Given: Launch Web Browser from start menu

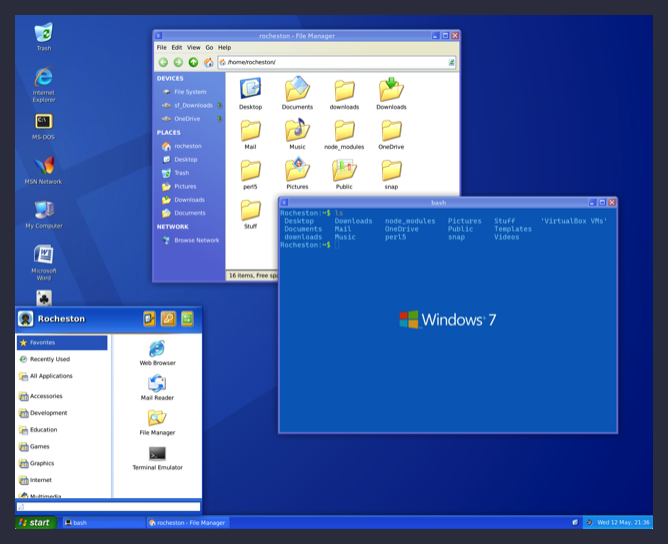Looking at the screenshot, I should [157, 353].
